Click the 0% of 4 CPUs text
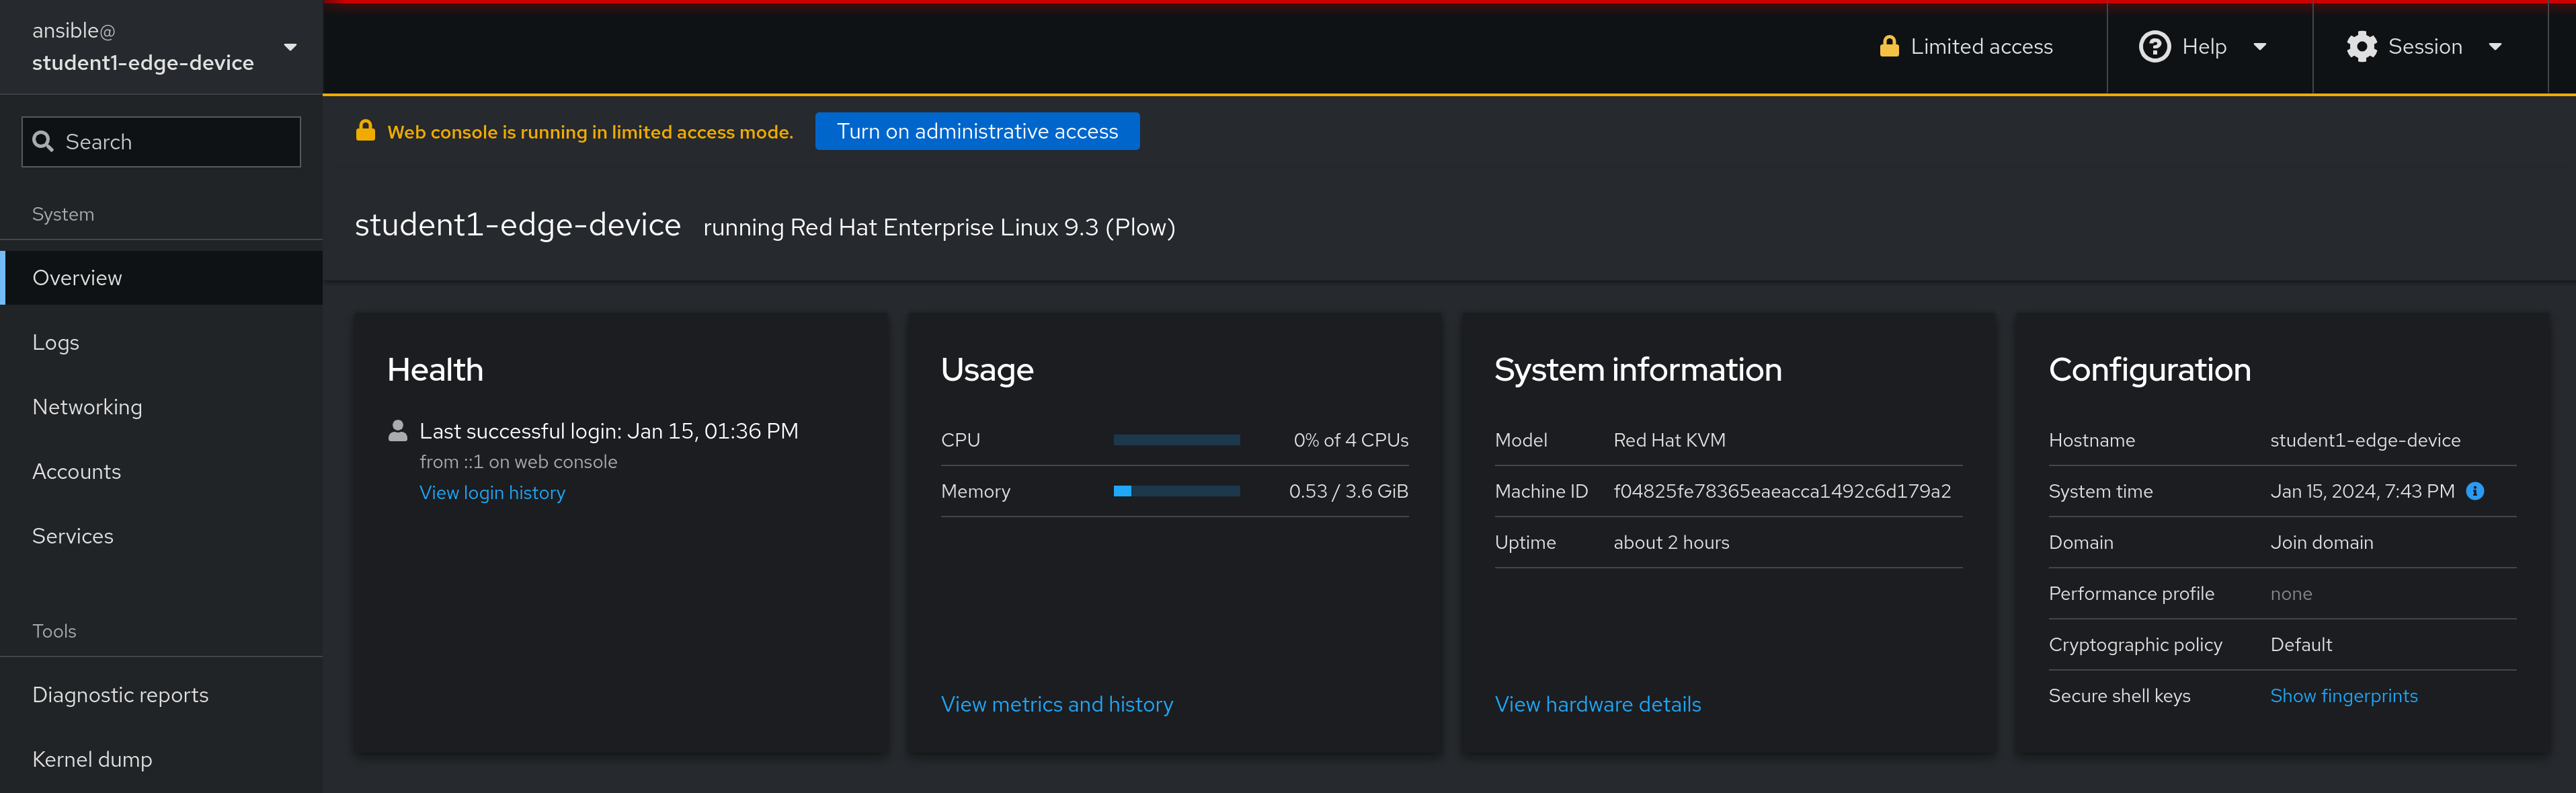This screenshot has height=793, width=2576. tap(1350, 440)
